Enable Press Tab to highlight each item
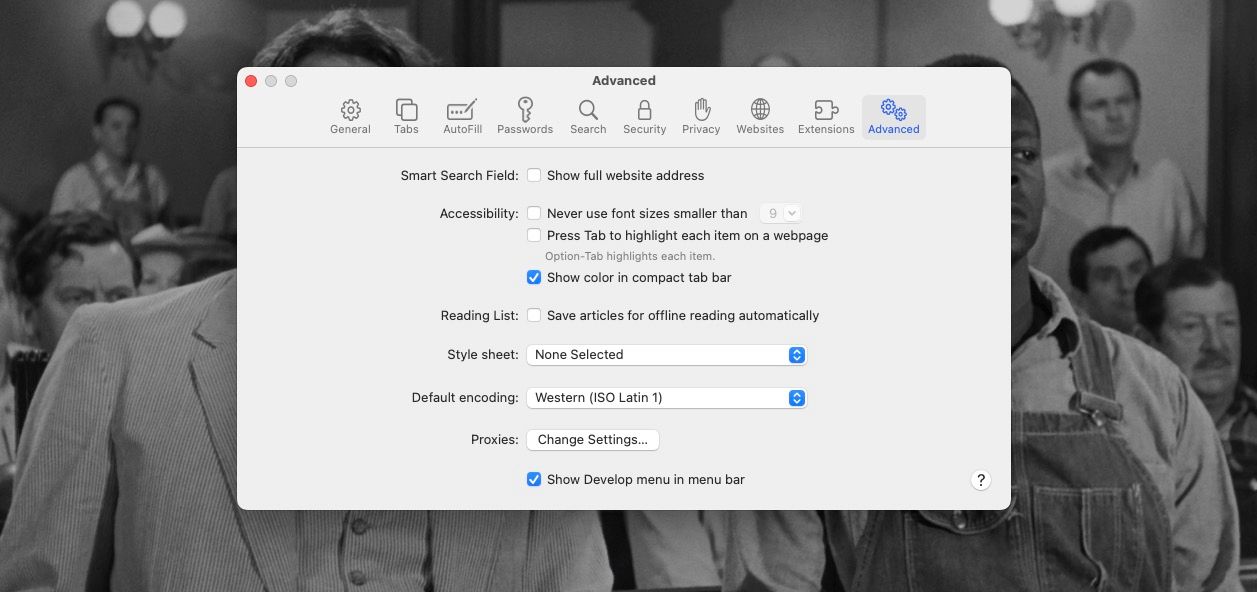This screenshot has height=592, width=1257. click(x=534, y=235)
